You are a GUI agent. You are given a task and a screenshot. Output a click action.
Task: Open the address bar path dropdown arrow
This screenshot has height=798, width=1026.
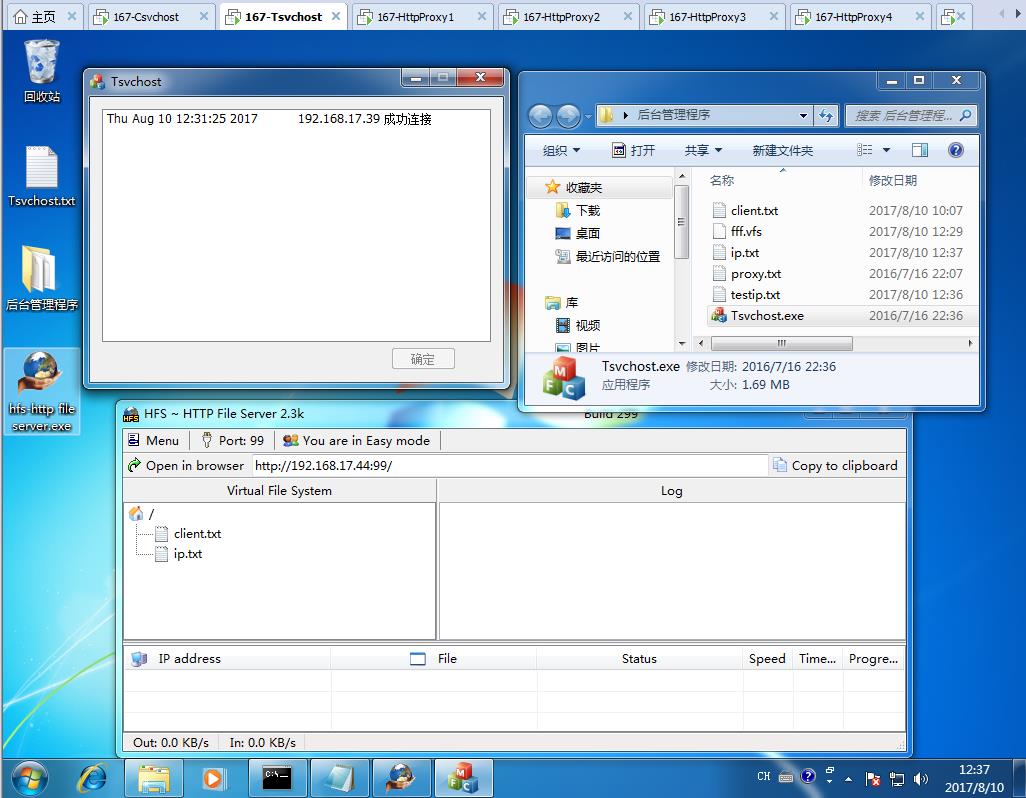coord(803,116)
